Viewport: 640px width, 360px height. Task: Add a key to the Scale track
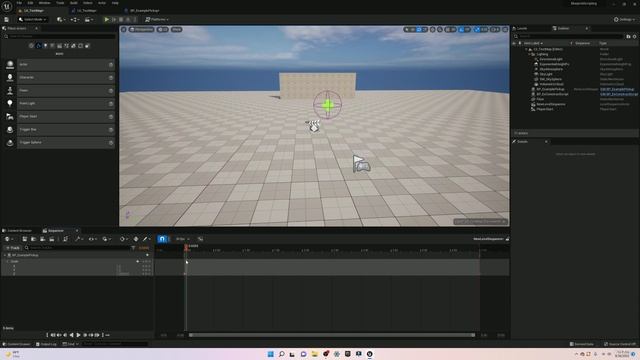(138, 261)
